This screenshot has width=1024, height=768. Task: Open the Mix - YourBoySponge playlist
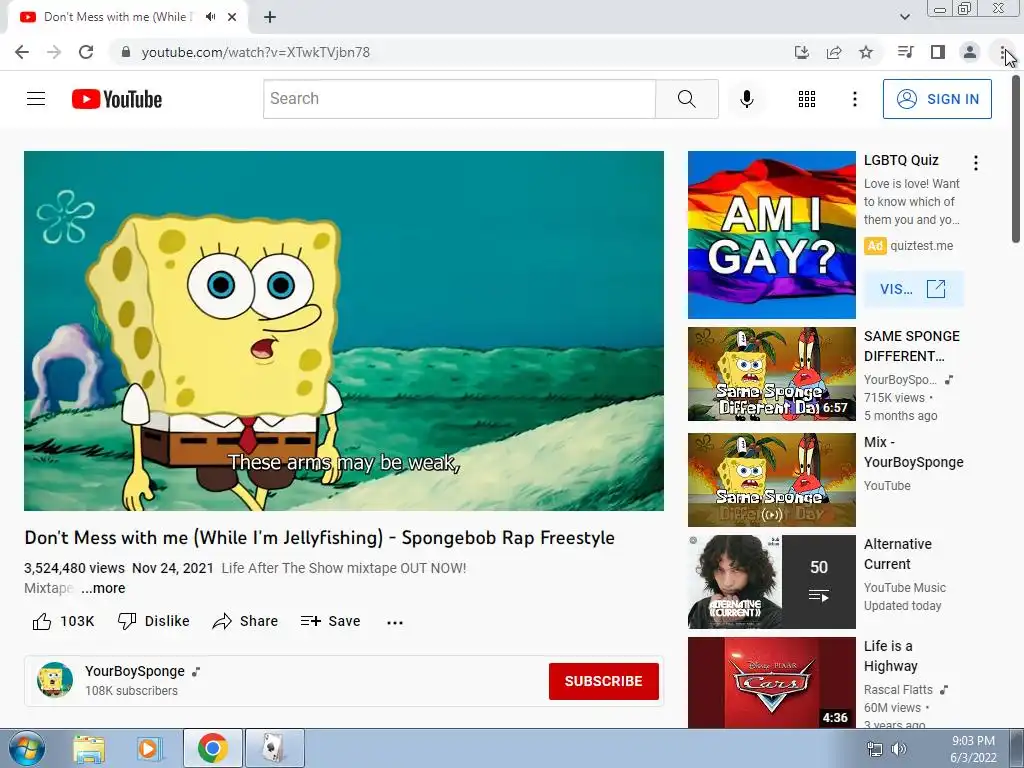(771, 479)
